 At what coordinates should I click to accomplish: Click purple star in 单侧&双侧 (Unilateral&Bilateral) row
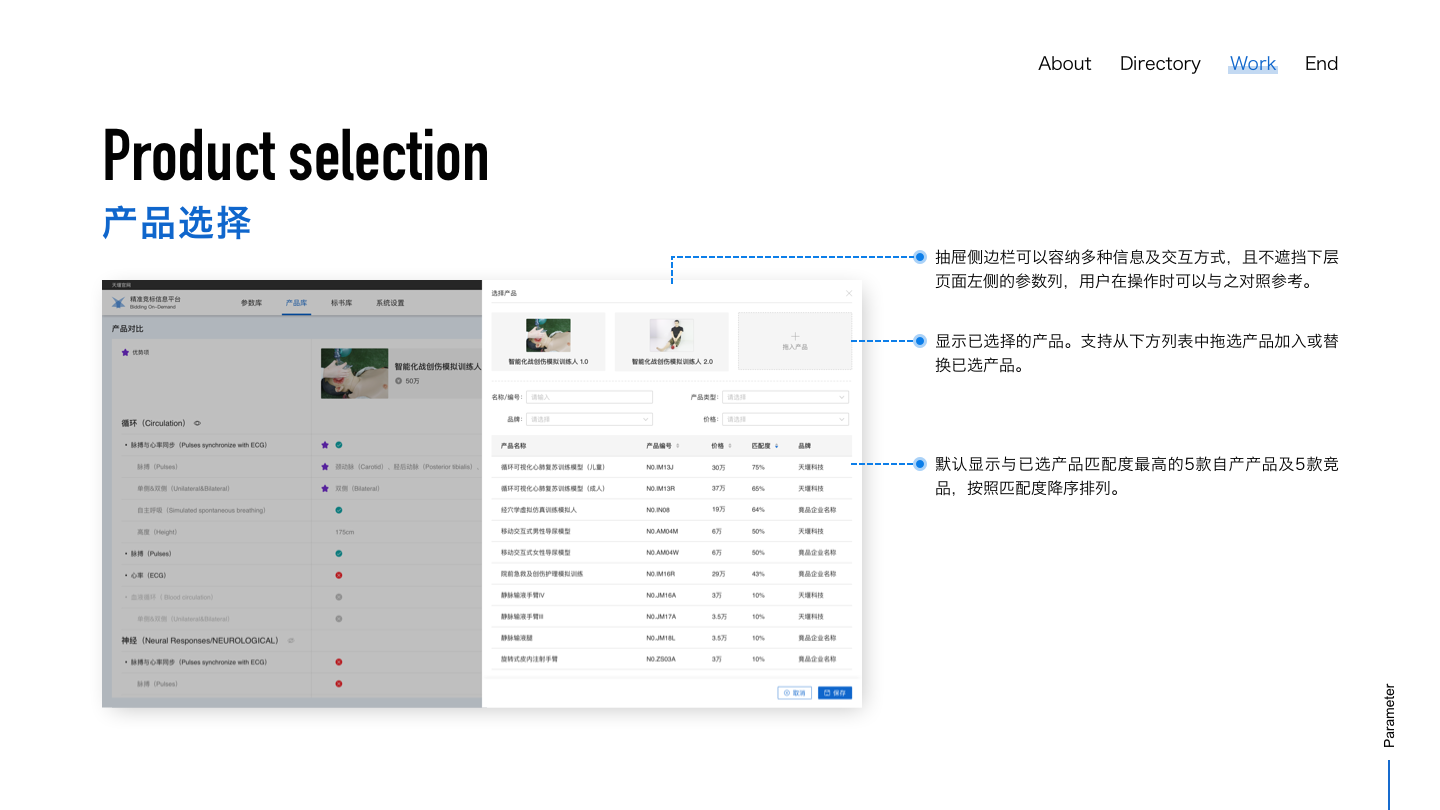(325, 488)
